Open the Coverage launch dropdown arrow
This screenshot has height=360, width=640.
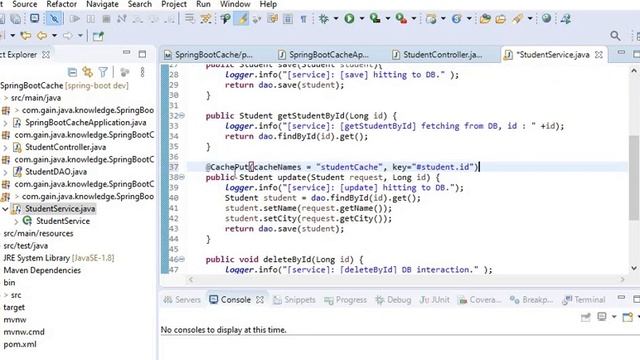(387, 18)
